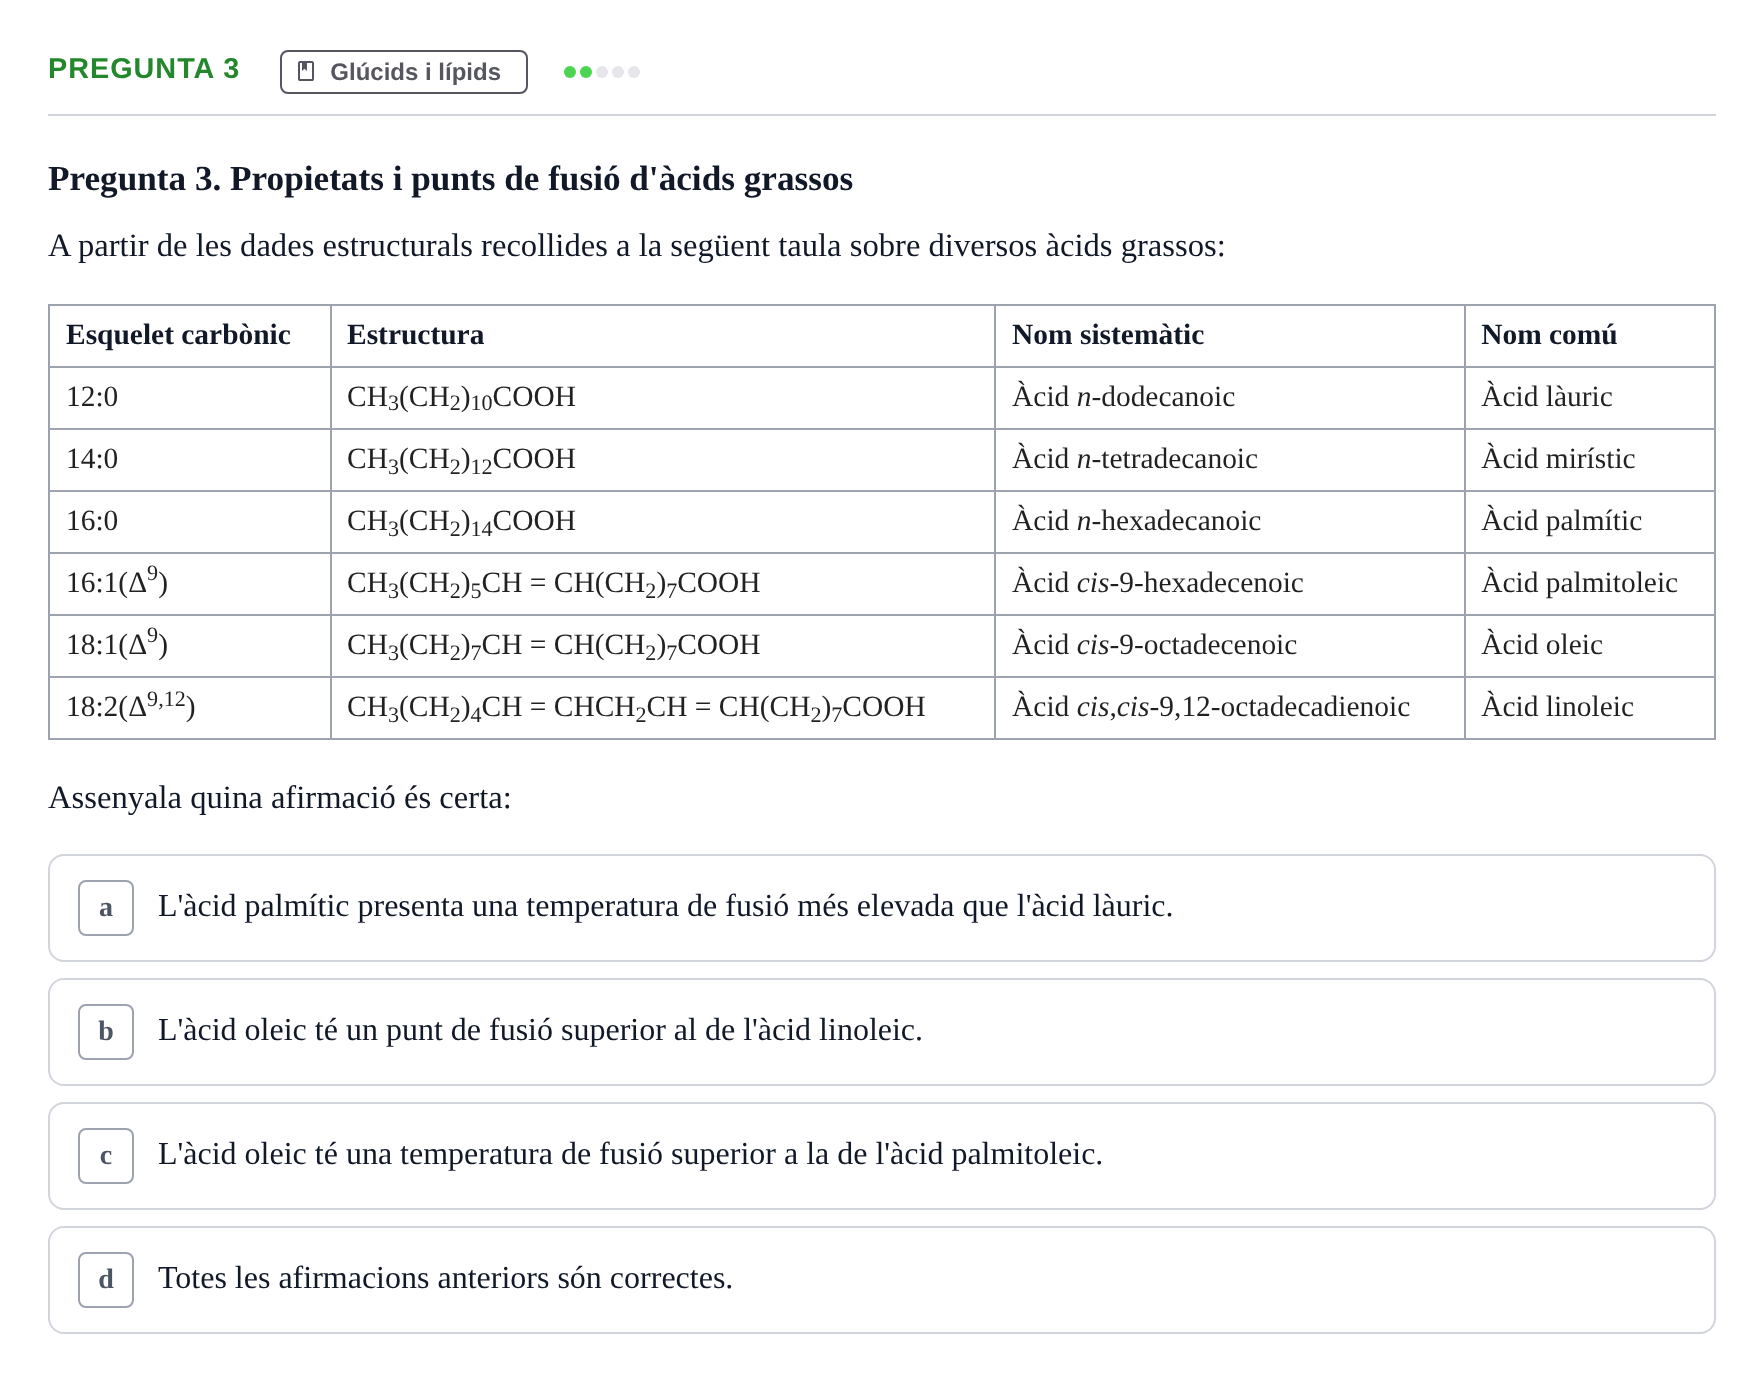Choose answer comparing oleic and linoleic acid
Screen dimensions: 1764x1384
pos(882,1032)
